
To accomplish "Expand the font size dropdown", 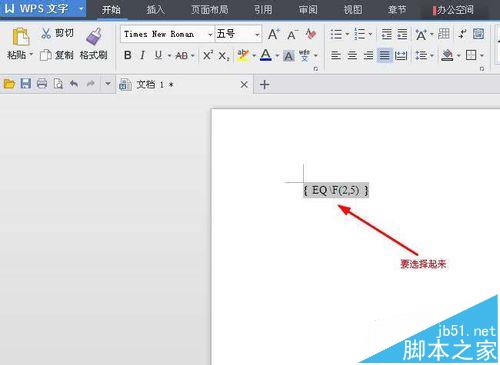I will pyautogui.click(x=257, y=34).
